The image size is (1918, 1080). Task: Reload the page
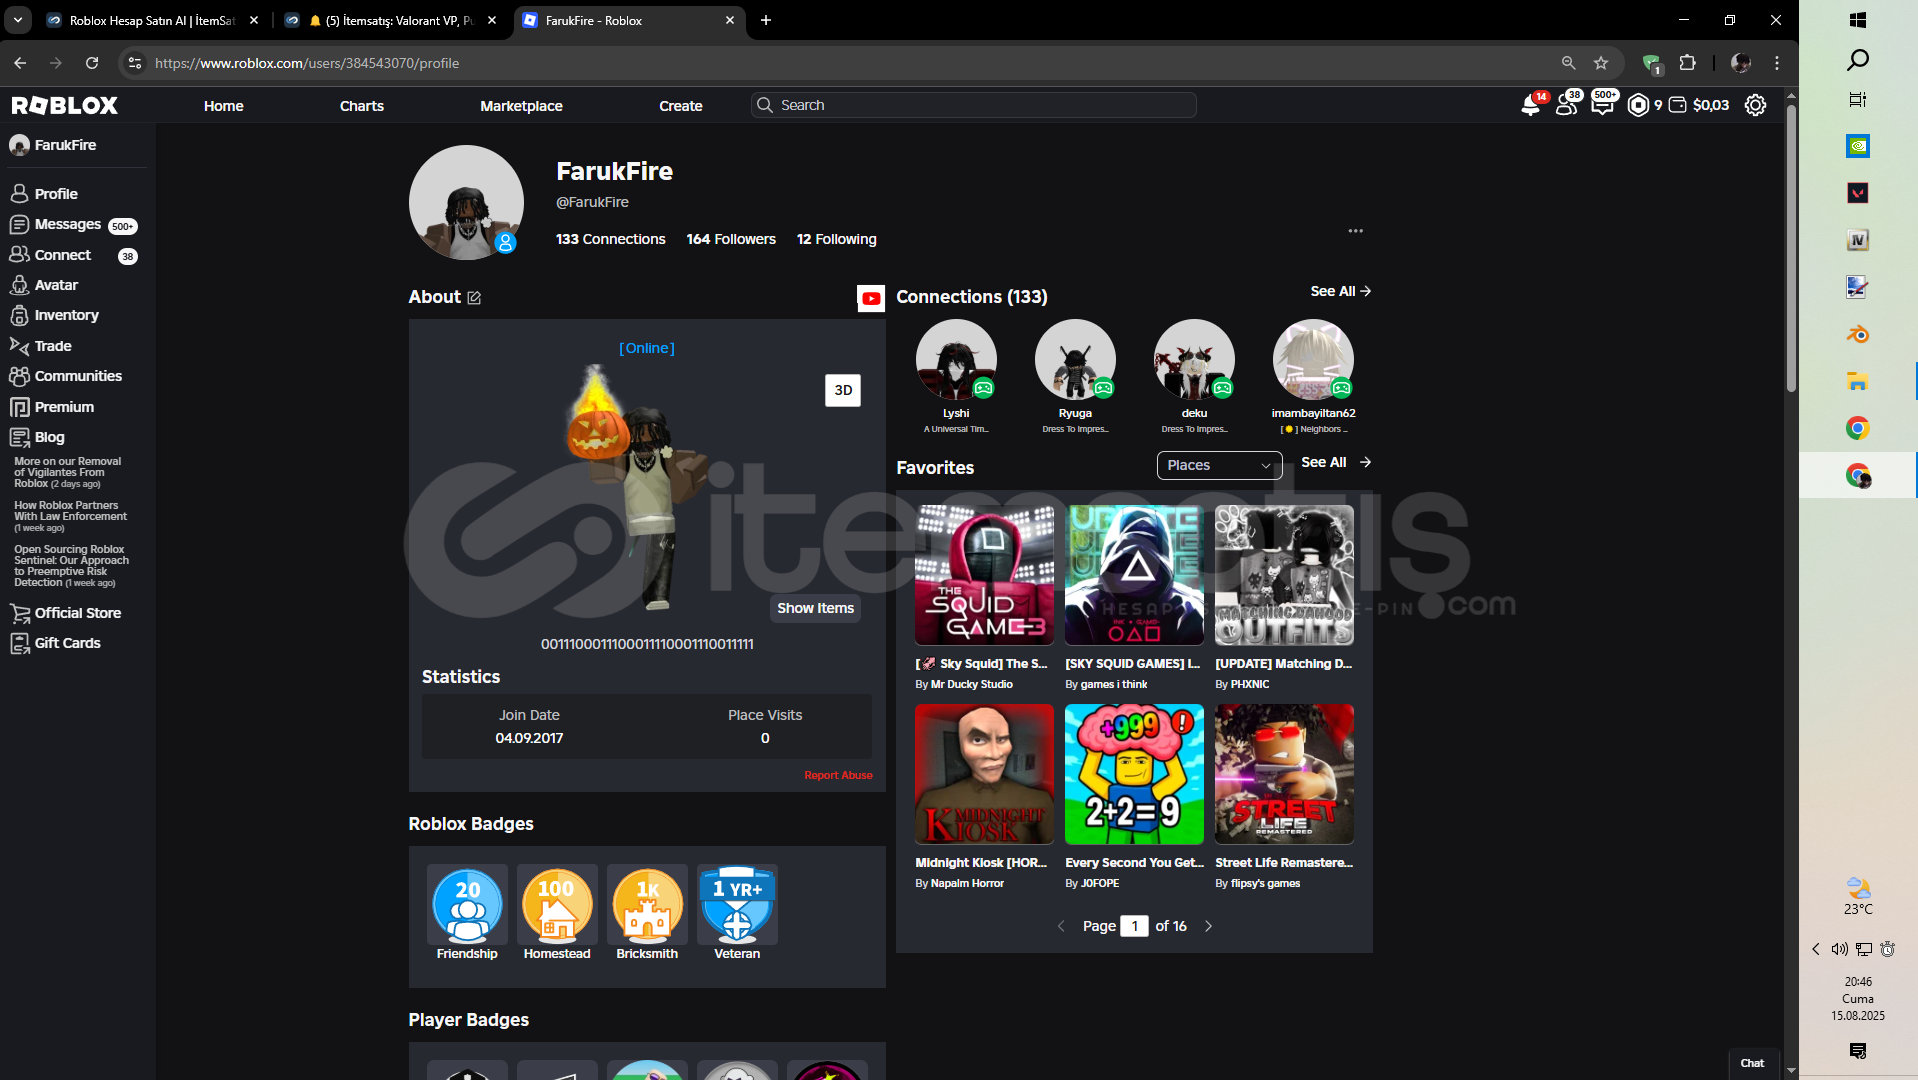[x=92, y=63]
